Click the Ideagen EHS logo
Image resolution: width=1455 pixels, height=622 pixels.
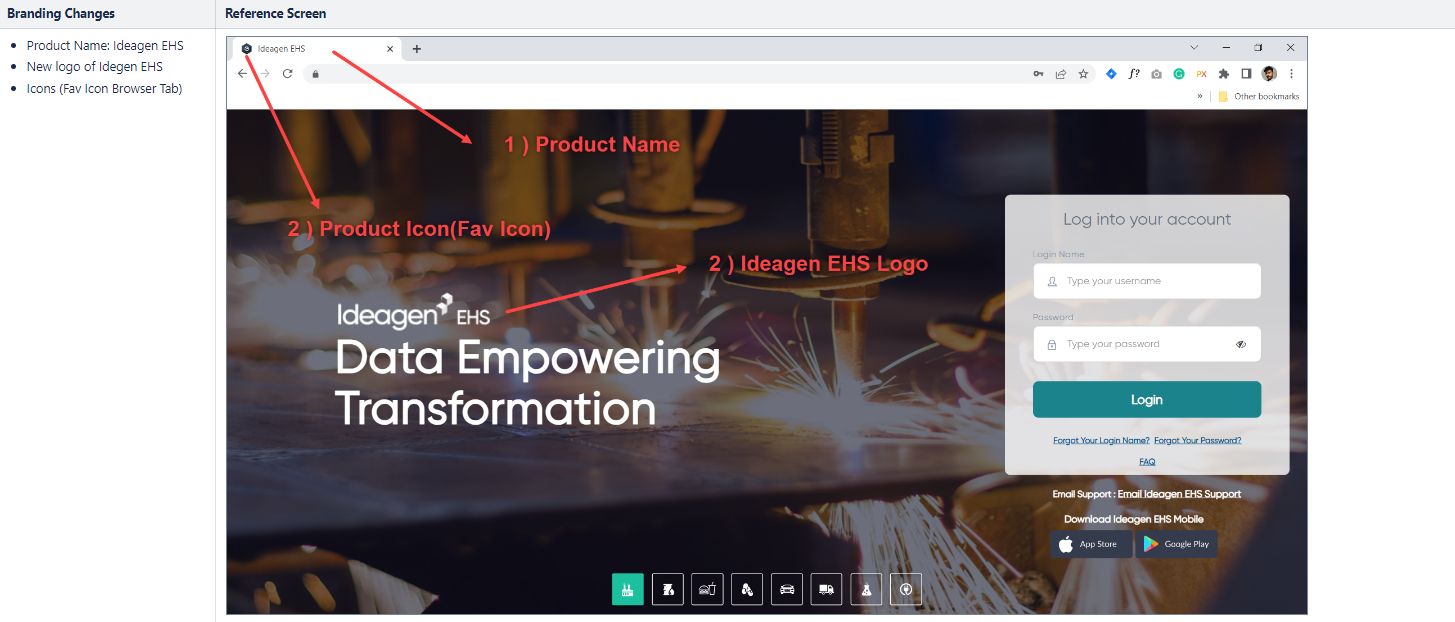(x=413, y=311)
